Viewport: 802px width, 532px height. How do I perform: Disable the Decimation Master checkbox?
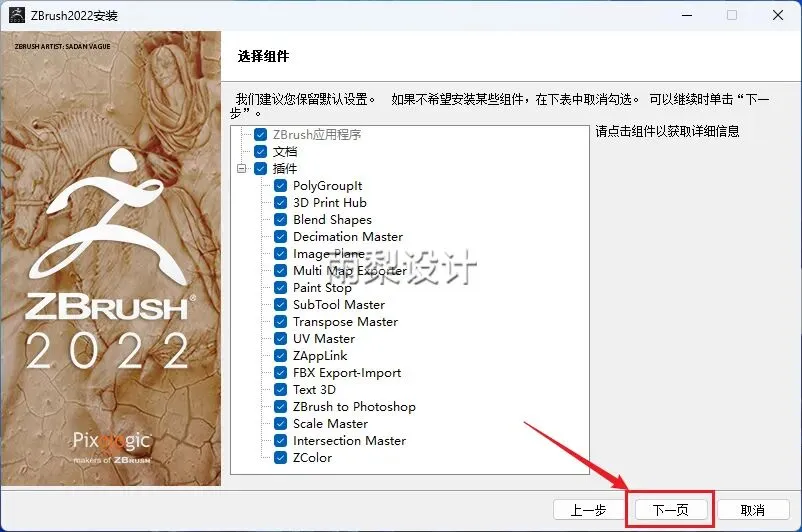coord(280,236)
